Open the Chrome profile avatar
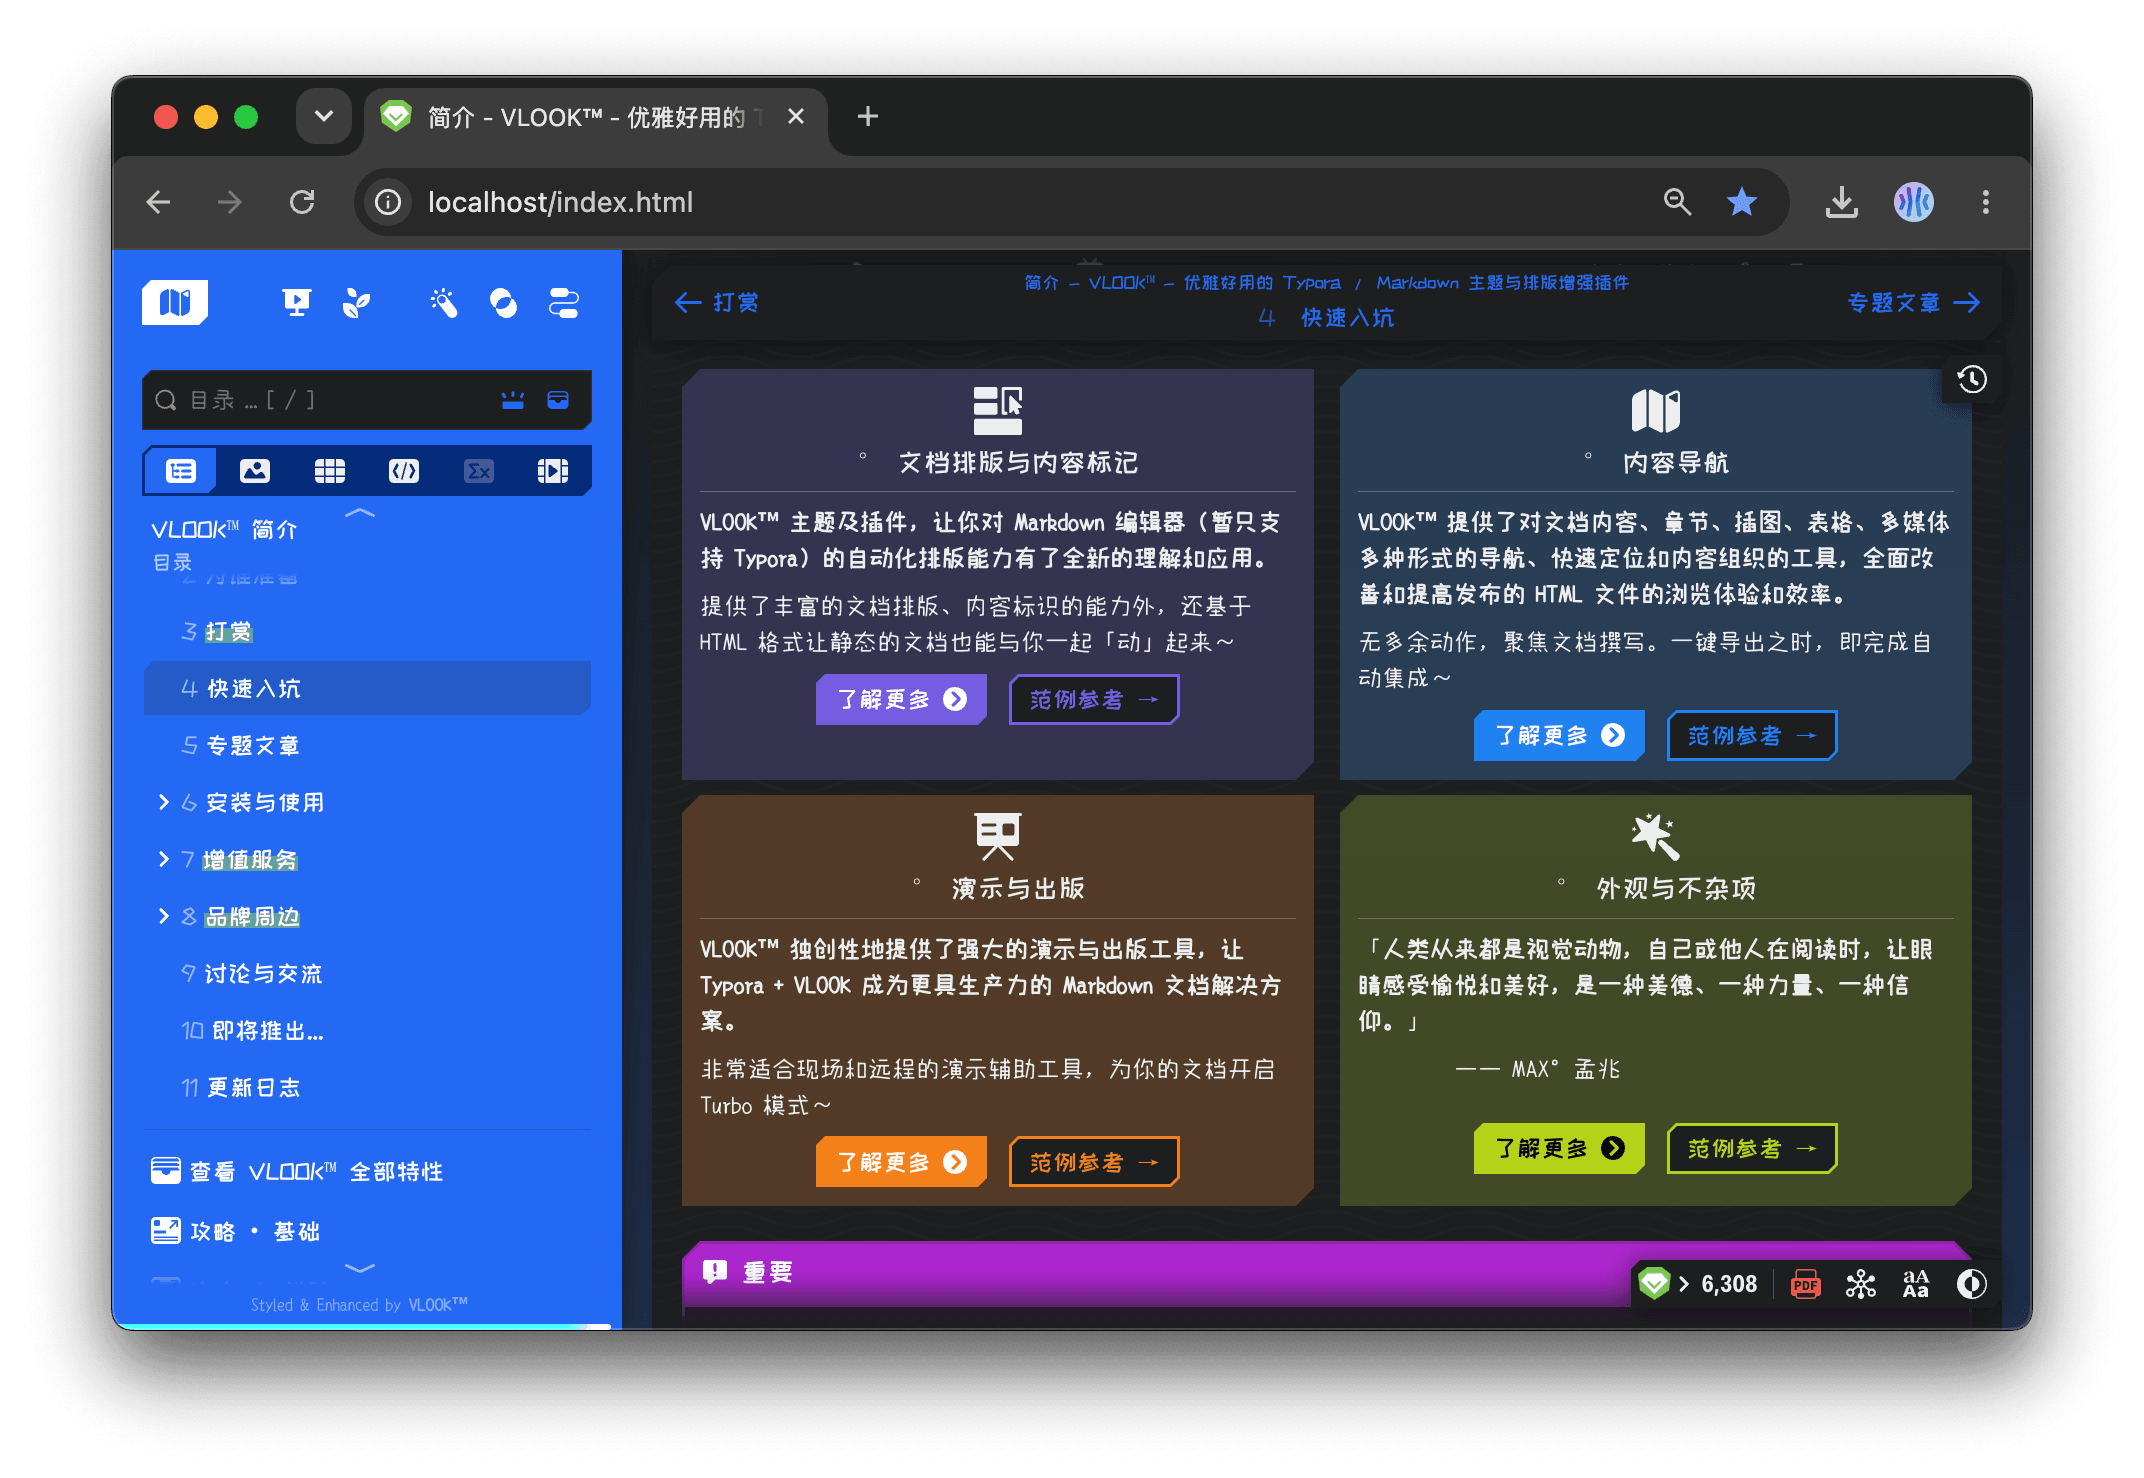Screen dimensions: 2144x1478 coord(1914,202)
